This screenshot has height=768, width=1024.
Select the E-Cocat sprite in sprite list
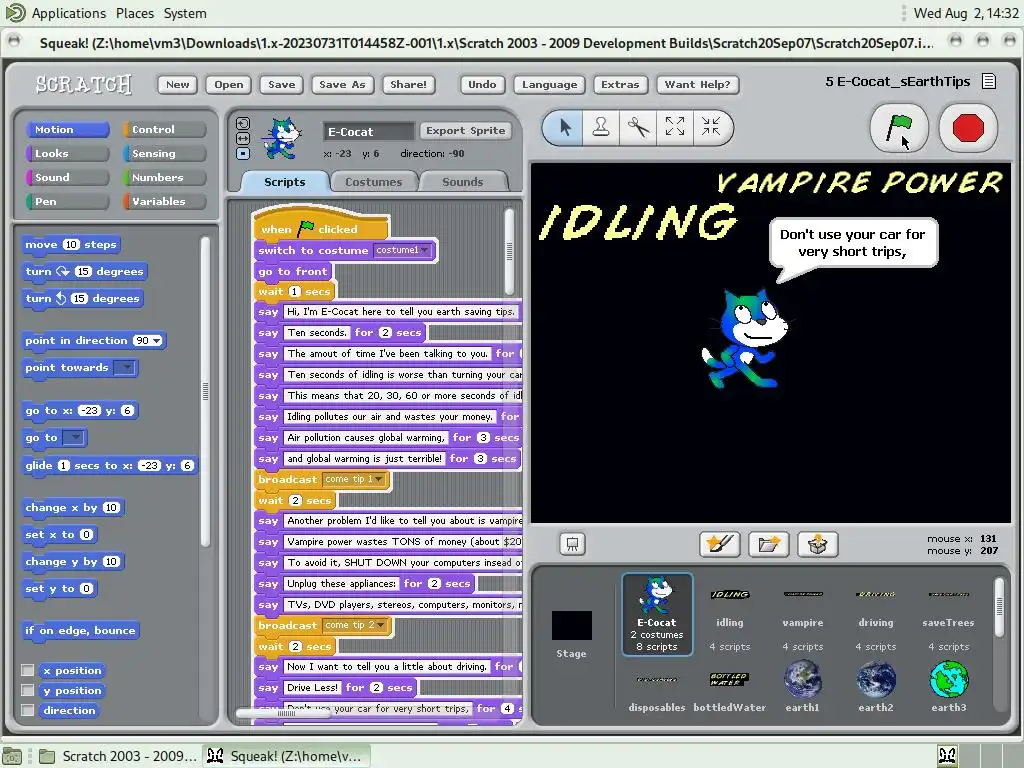[x=657, y=613]
